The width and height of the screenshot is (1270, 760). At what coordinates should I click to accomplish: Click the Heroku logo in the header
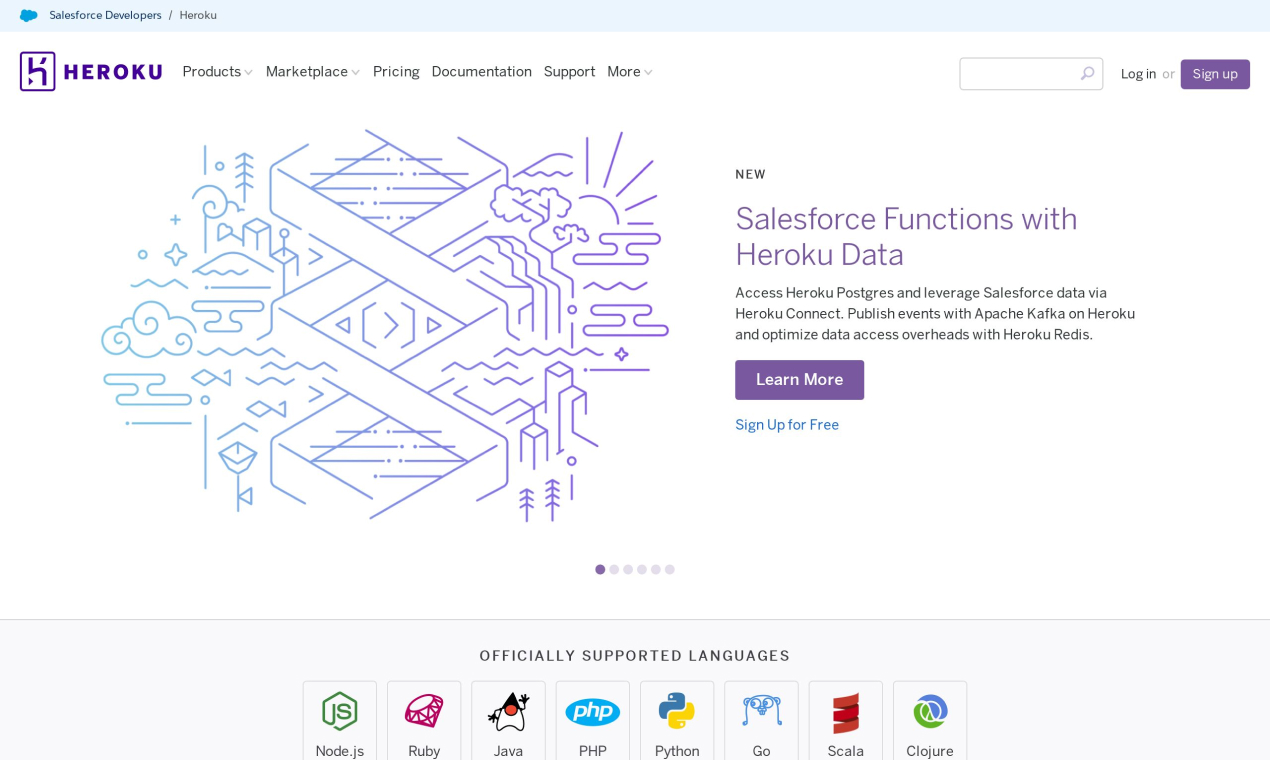90,71
